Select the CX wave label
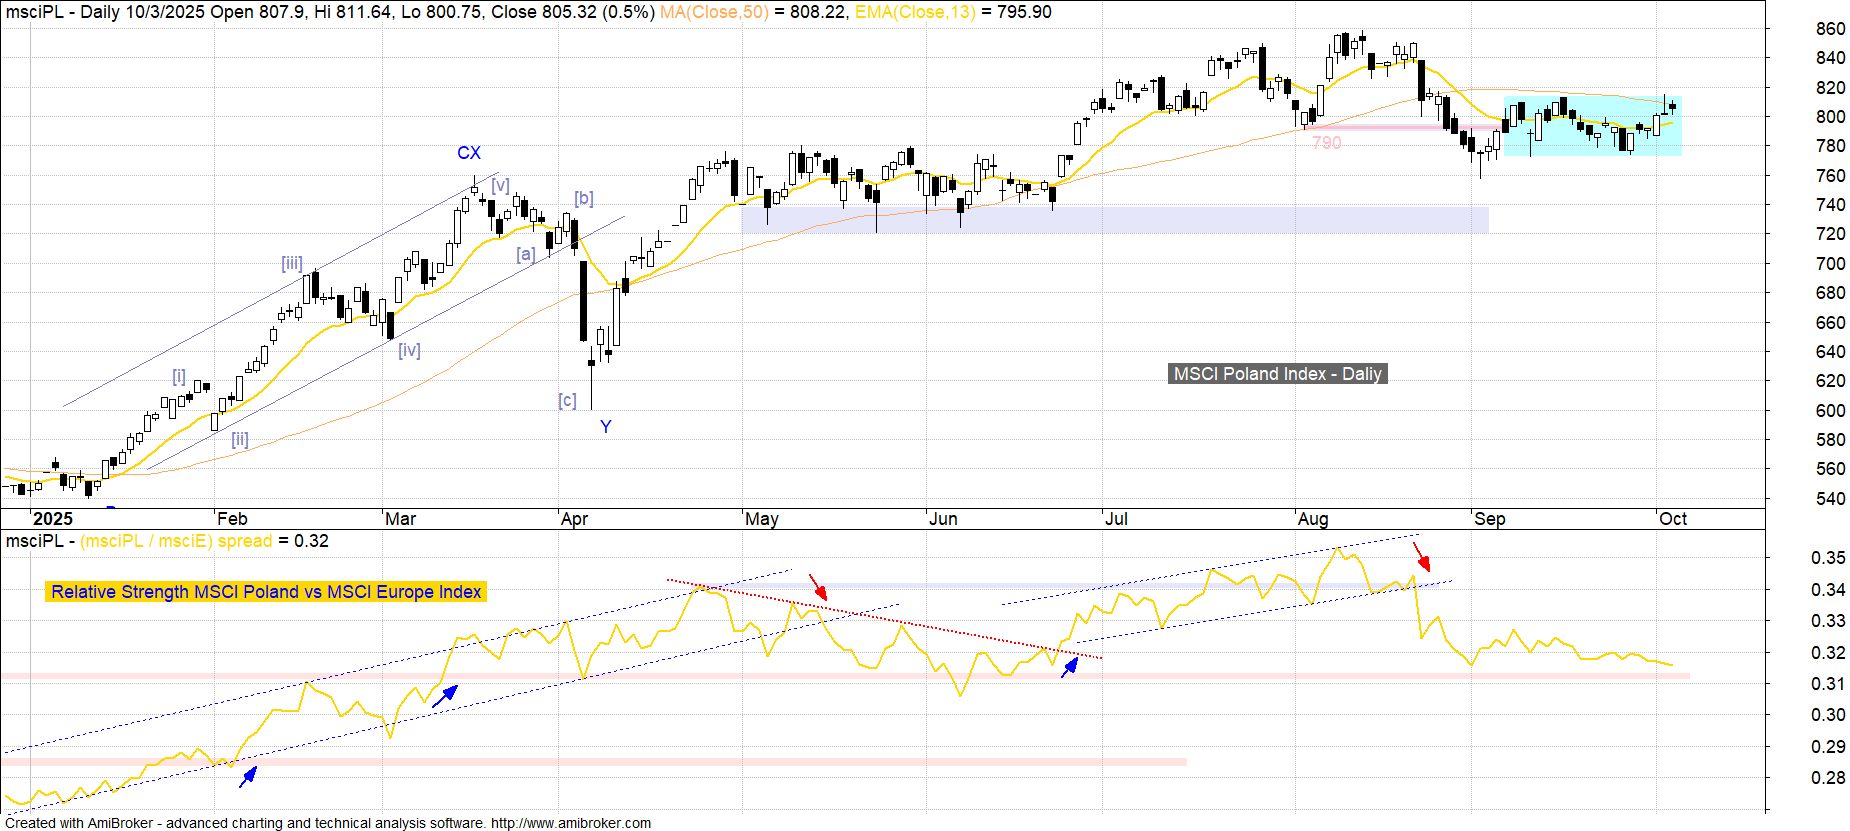This screenshot has width=1850, height=831. point(469,153)
